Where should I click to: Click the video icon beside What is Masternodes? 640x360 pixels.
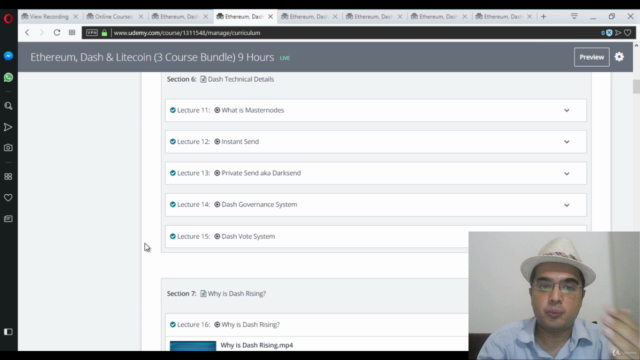[217, 110]
